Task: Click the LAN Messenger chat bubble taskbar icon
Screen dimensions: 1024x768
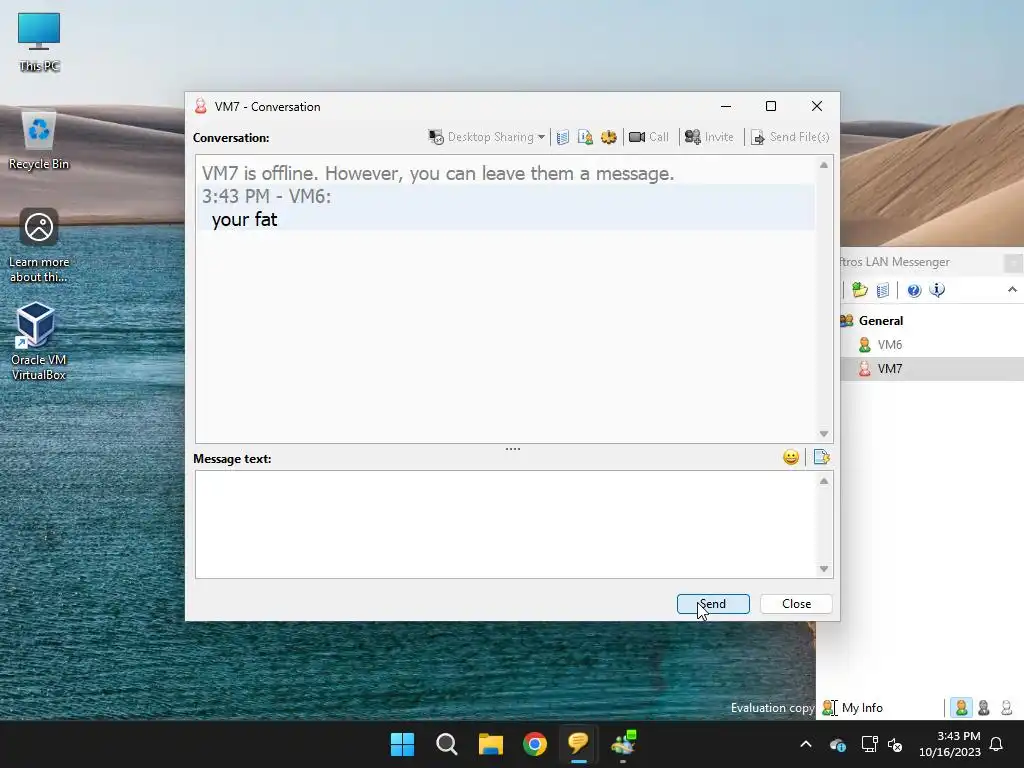Action: (579, 744)
